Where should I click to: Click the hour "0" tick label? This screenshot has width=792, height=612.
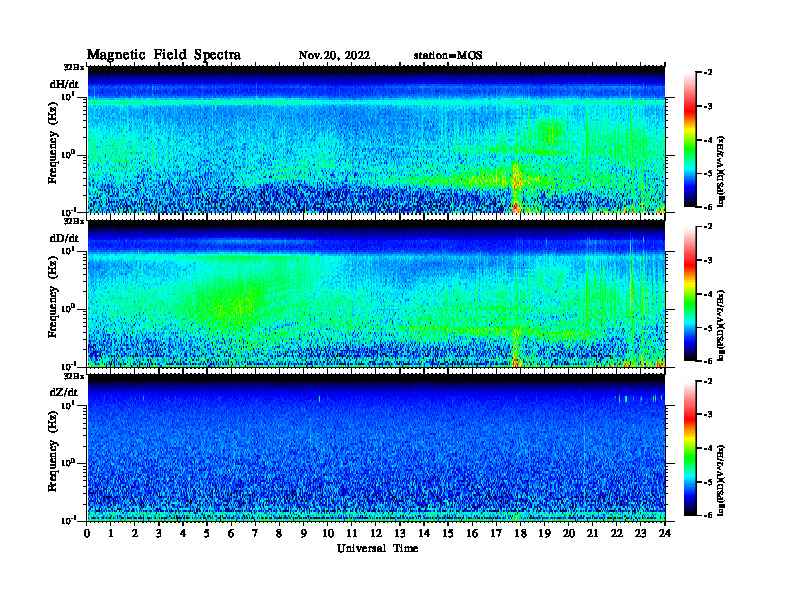pos(87,534)
